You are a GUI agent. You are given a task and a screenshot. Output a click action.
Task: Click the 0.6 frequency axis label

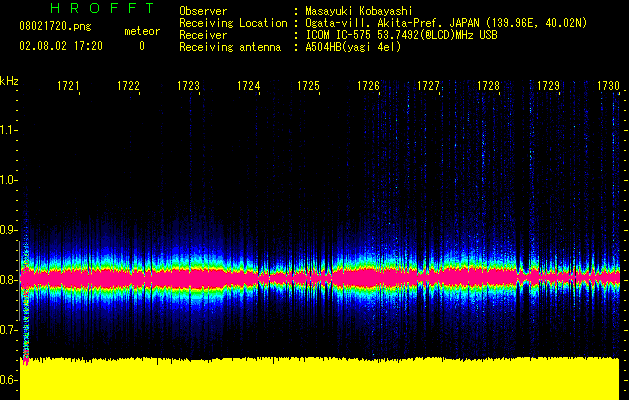pyautogui.click(x=9, y=380)
